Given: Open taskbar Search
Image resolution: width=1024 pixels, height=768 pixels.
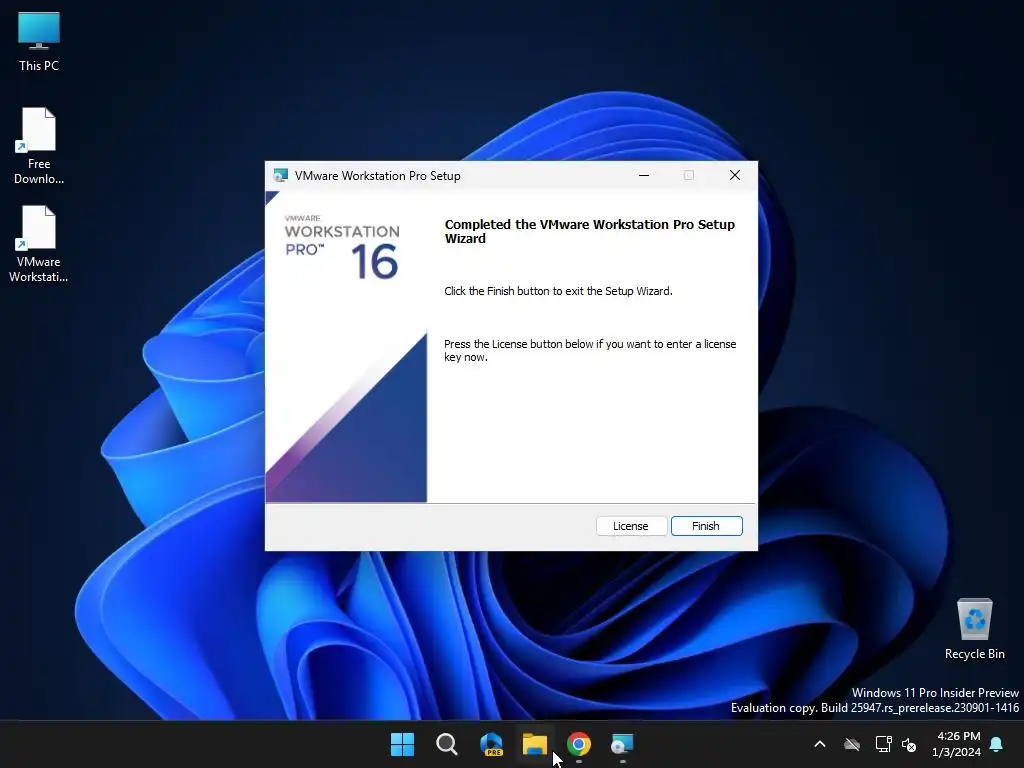Looking at the screenshot, I should [x=447, y=744].
